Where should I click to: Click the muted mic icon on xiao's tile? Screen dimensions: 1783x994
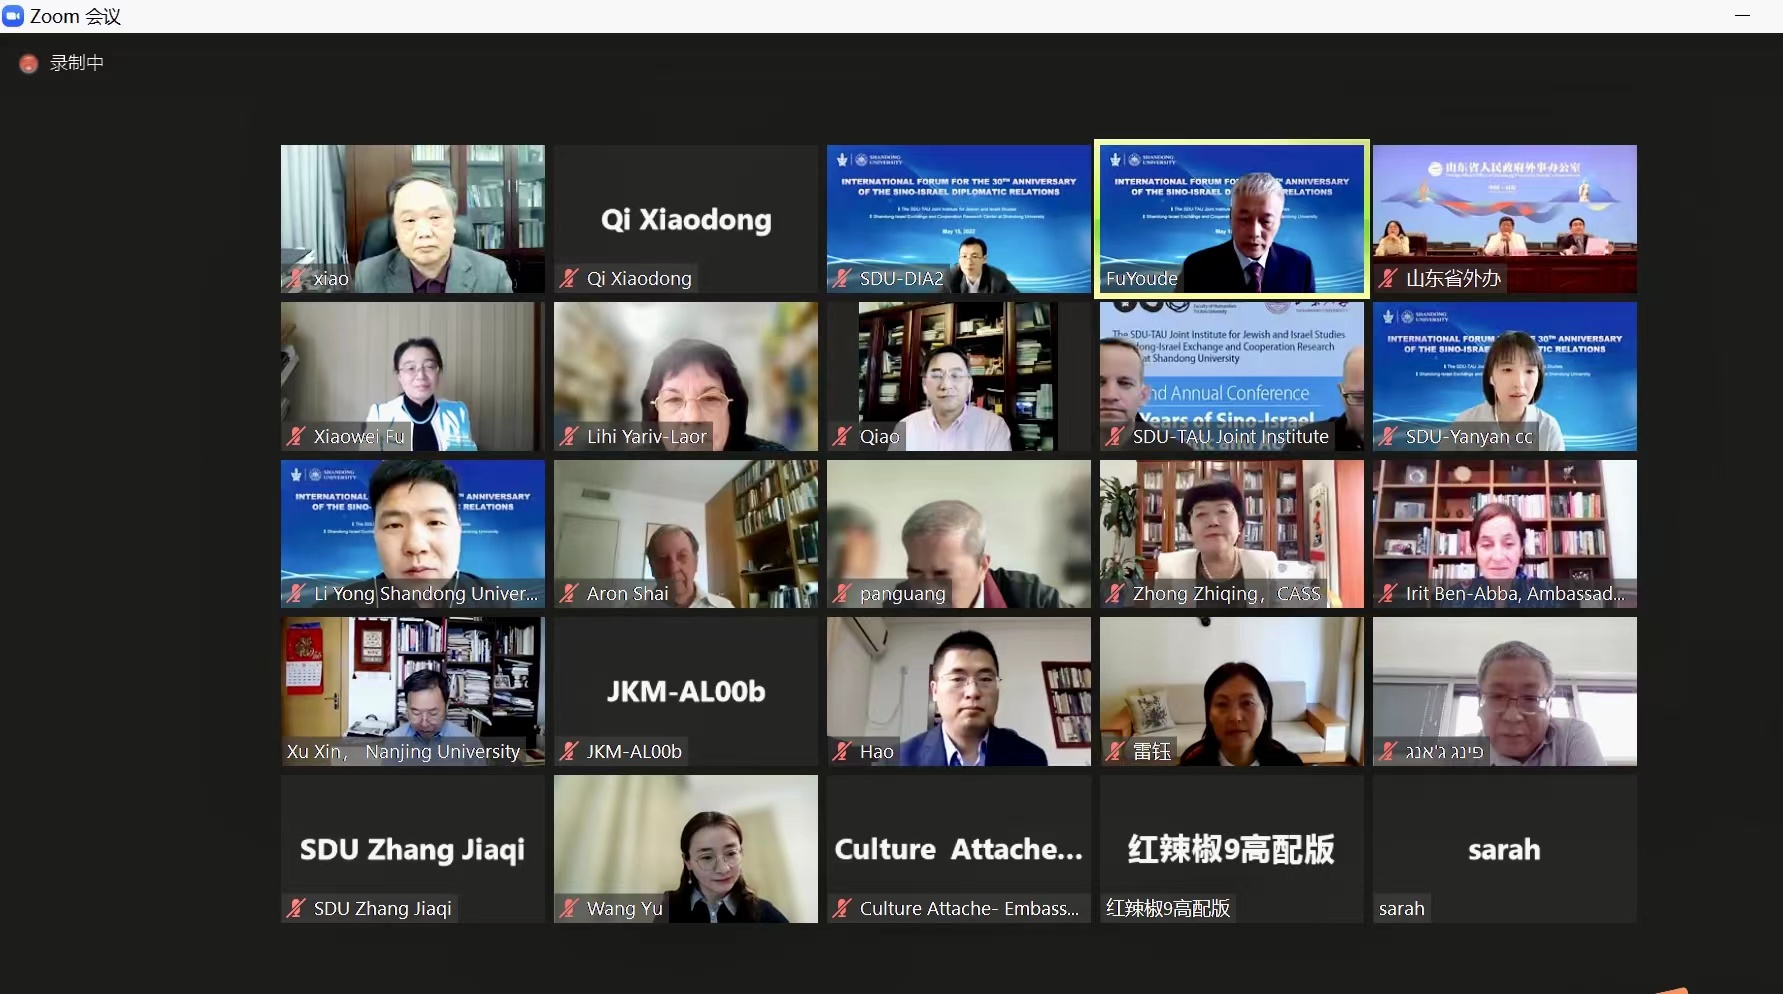[x=297, y=279]
